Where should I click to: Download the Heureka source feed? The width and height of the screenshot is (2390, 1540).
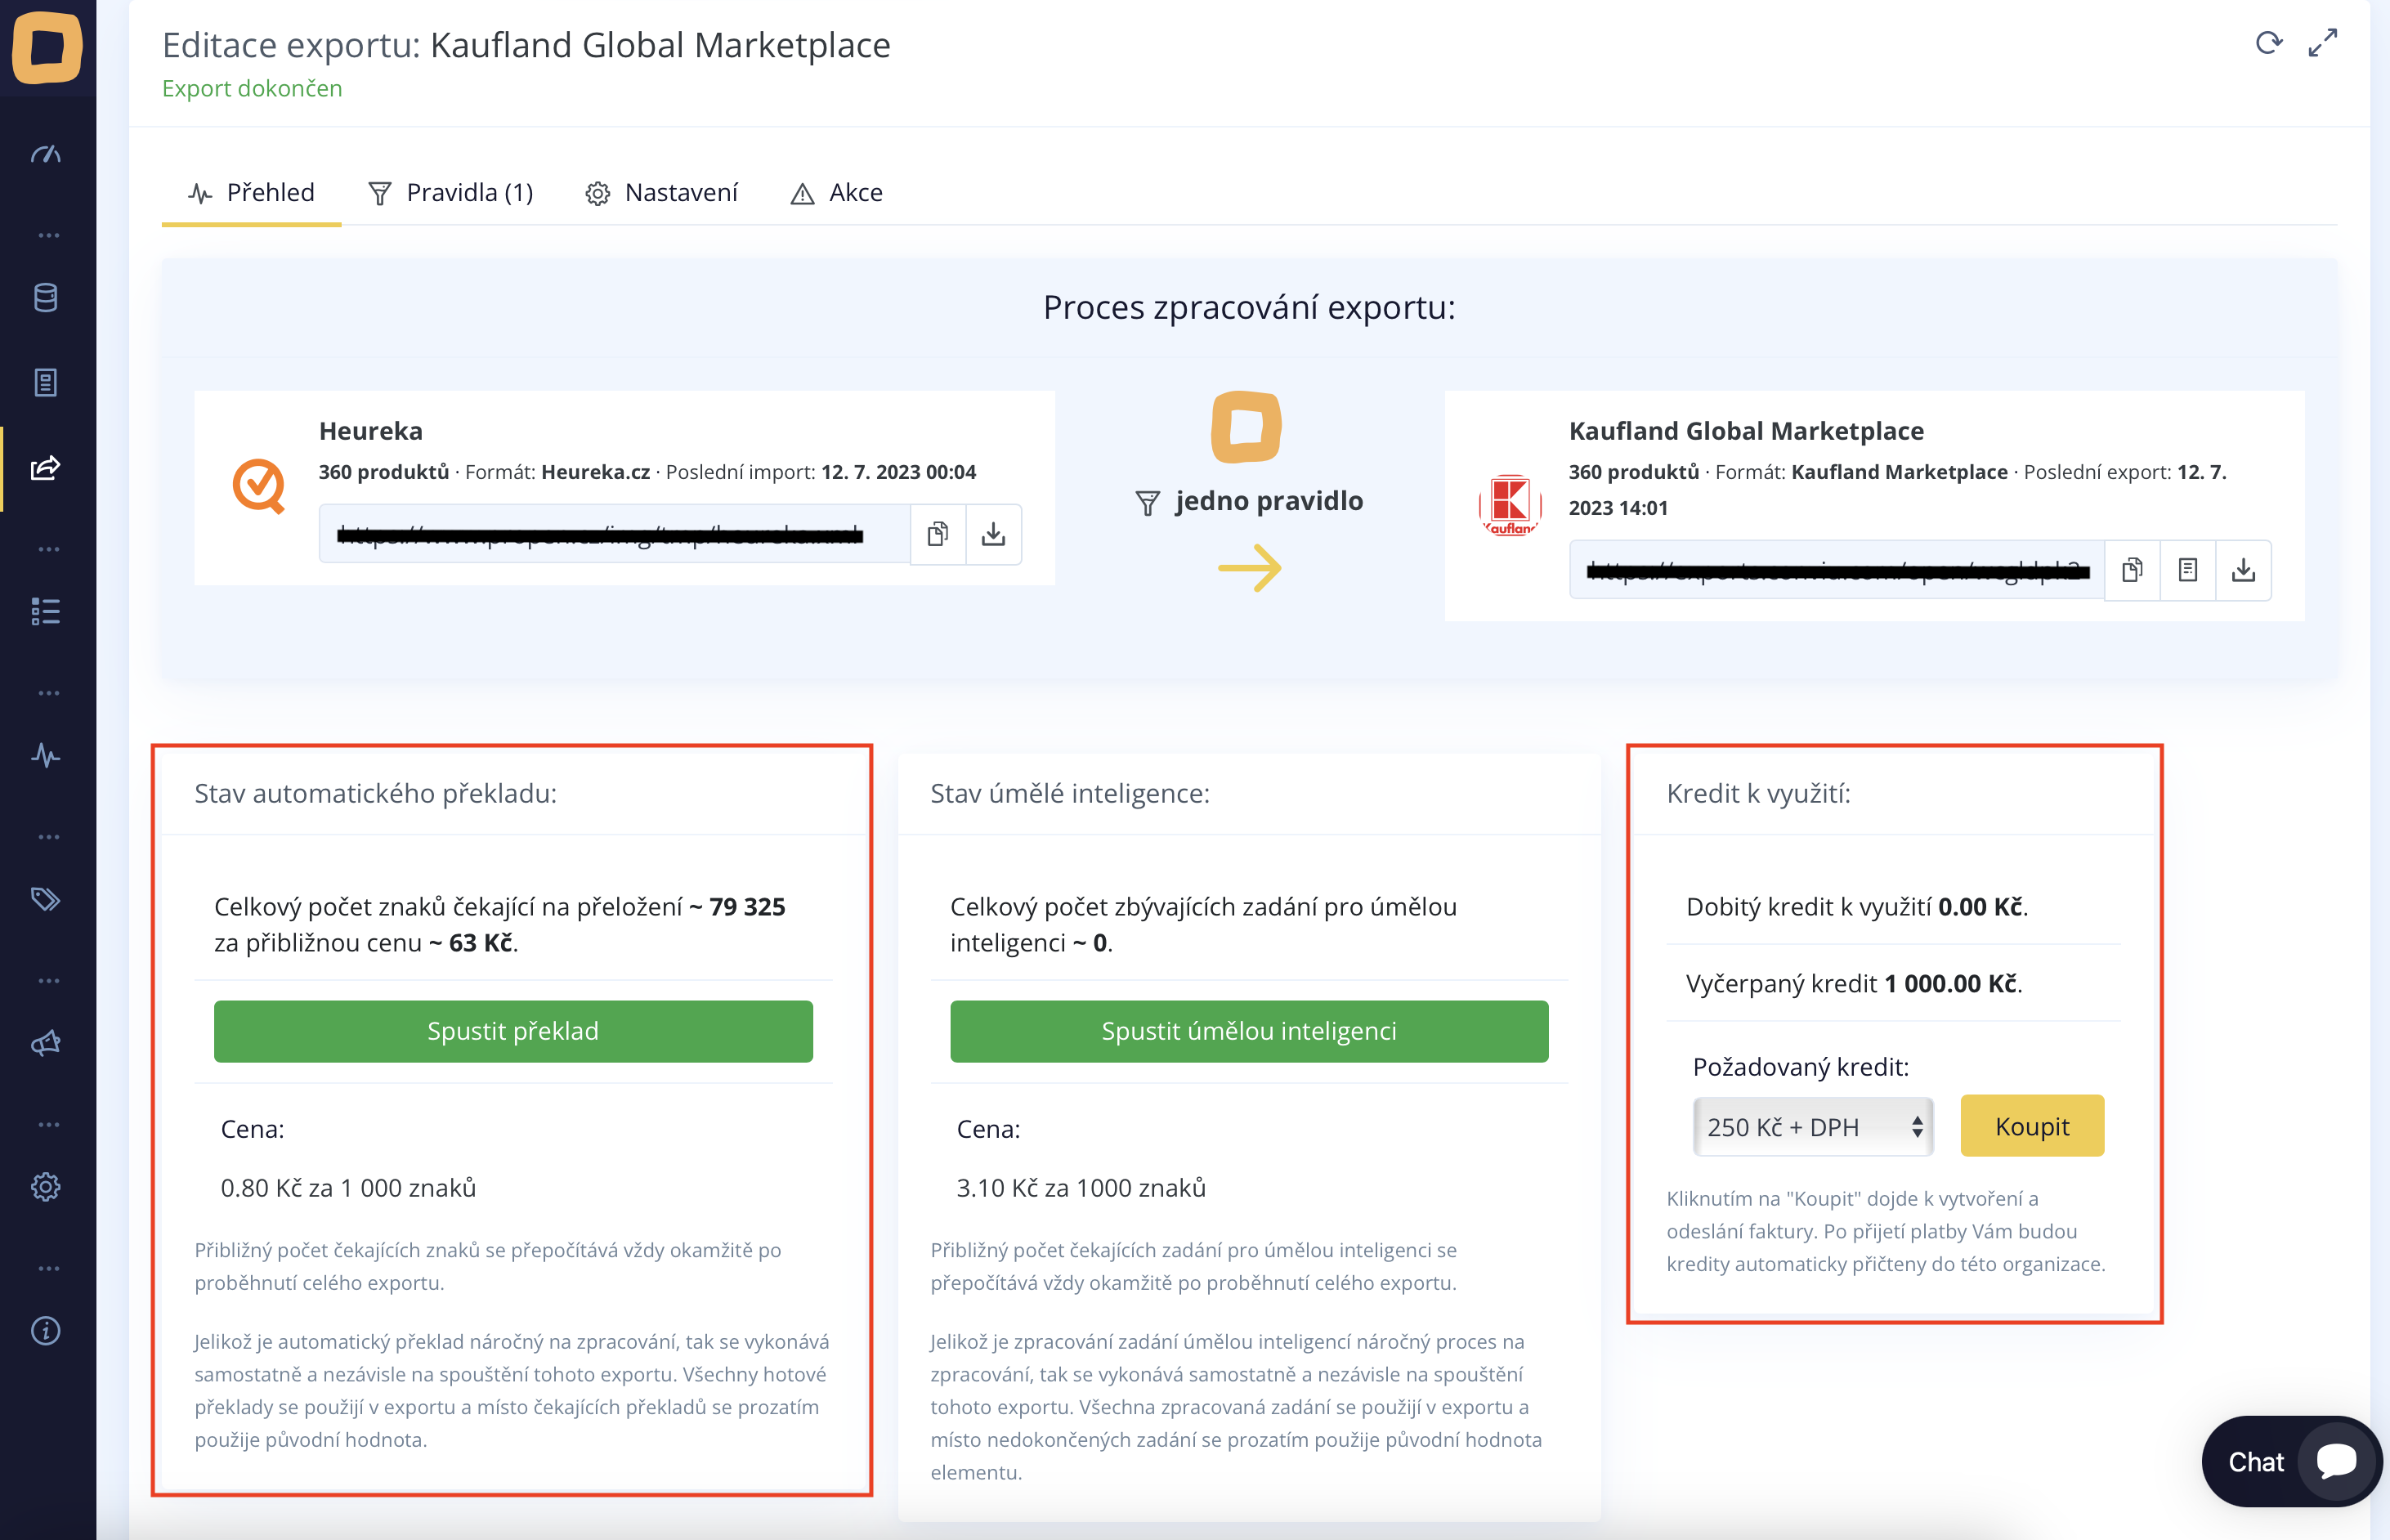993,534
